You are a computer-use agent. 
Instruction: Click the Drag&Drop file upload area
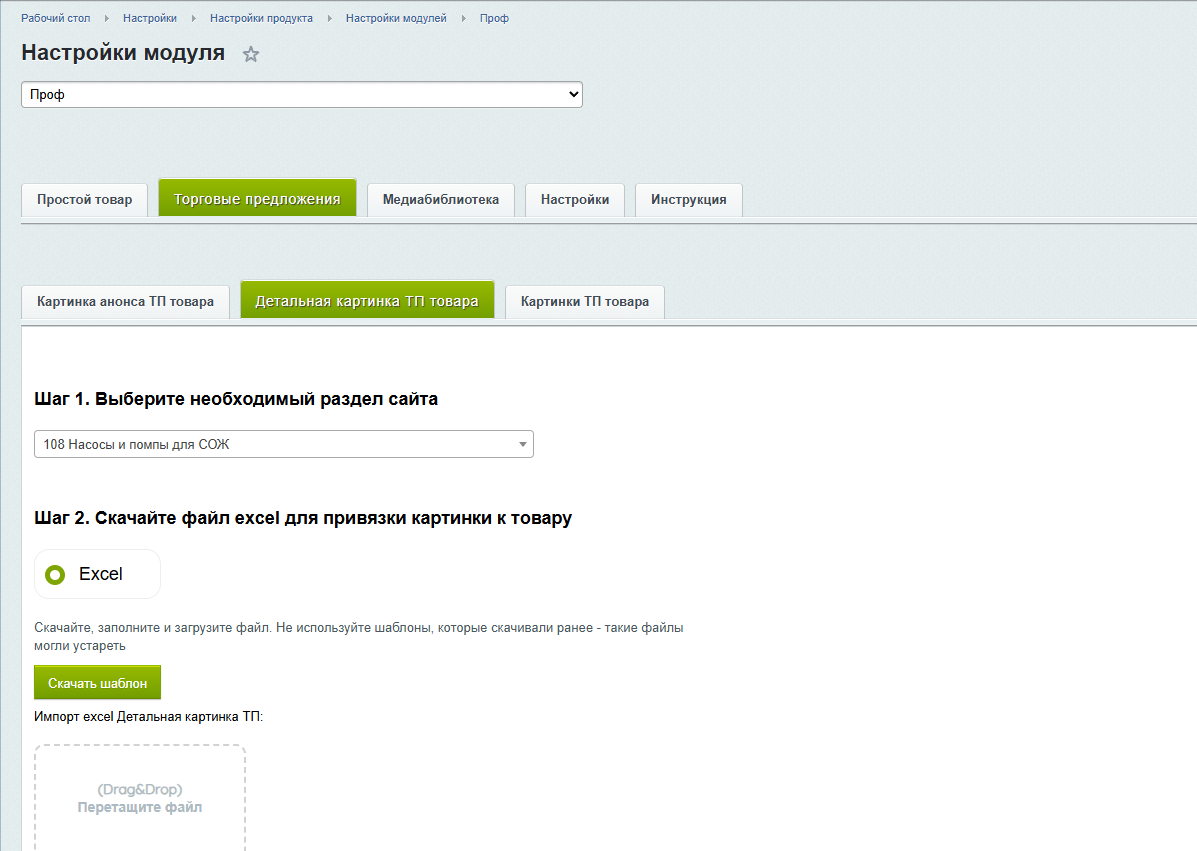140,798
